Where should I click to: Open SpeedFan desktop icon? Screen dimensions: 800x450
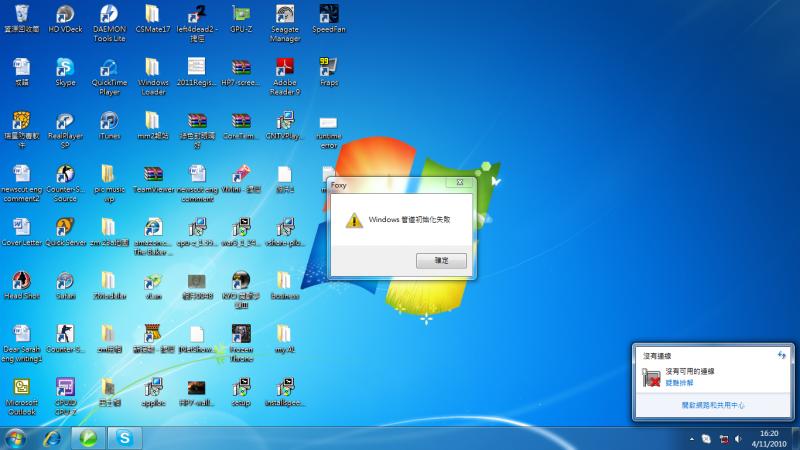pos(329,19)
